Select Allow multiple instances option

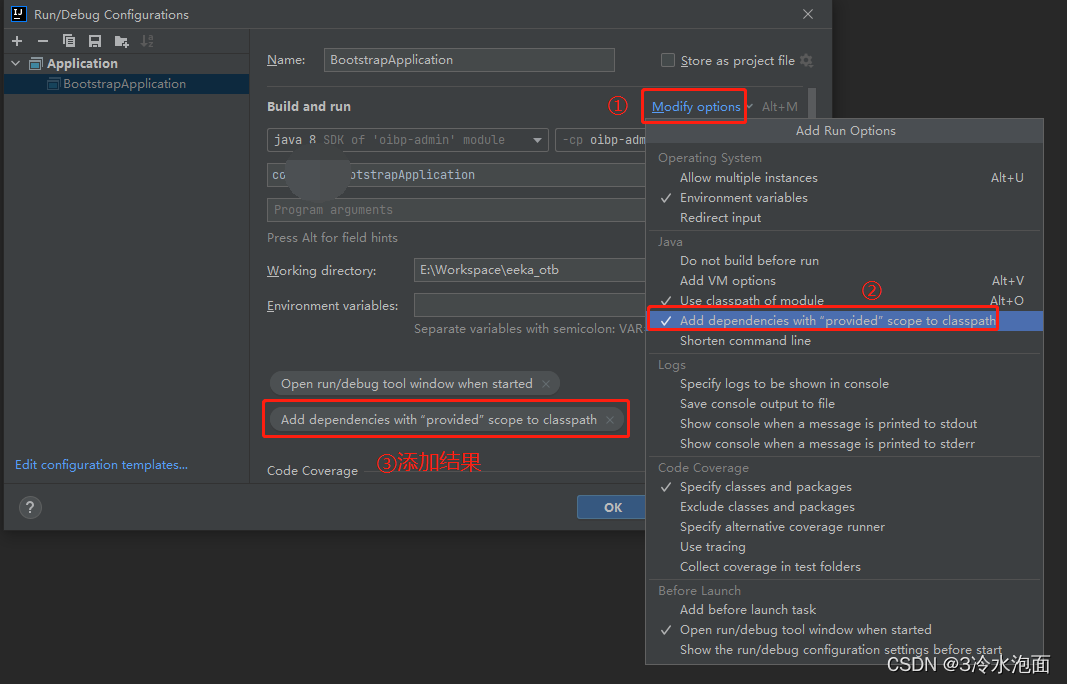[x=844, y=178]
